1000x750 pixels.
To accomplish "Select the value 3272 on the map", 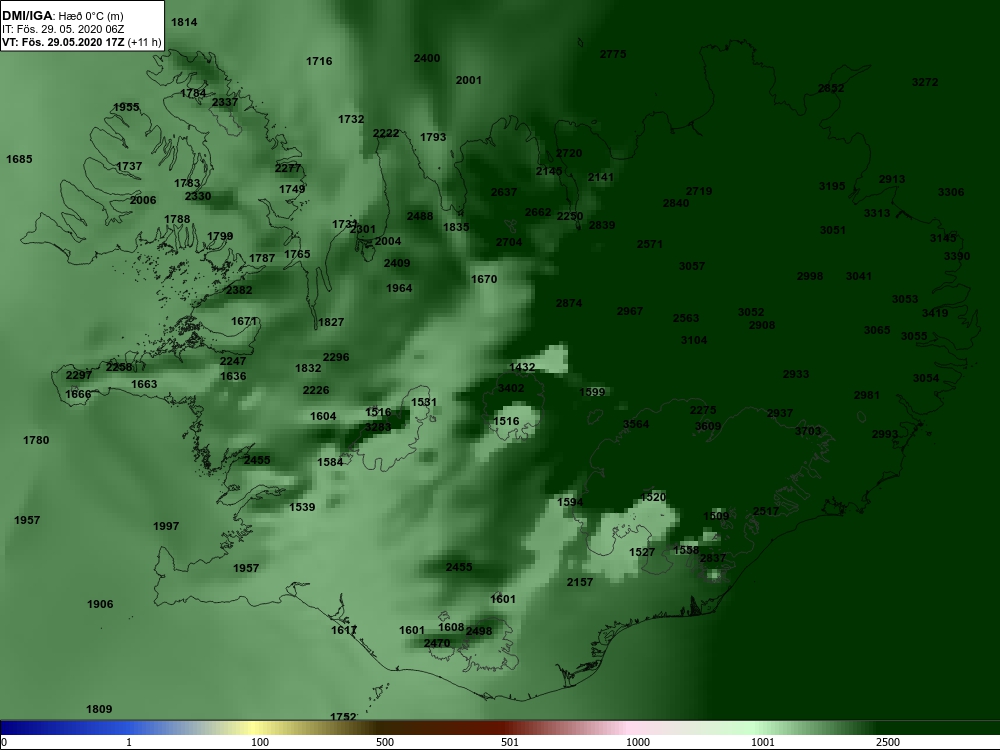I will pos(925,82).
